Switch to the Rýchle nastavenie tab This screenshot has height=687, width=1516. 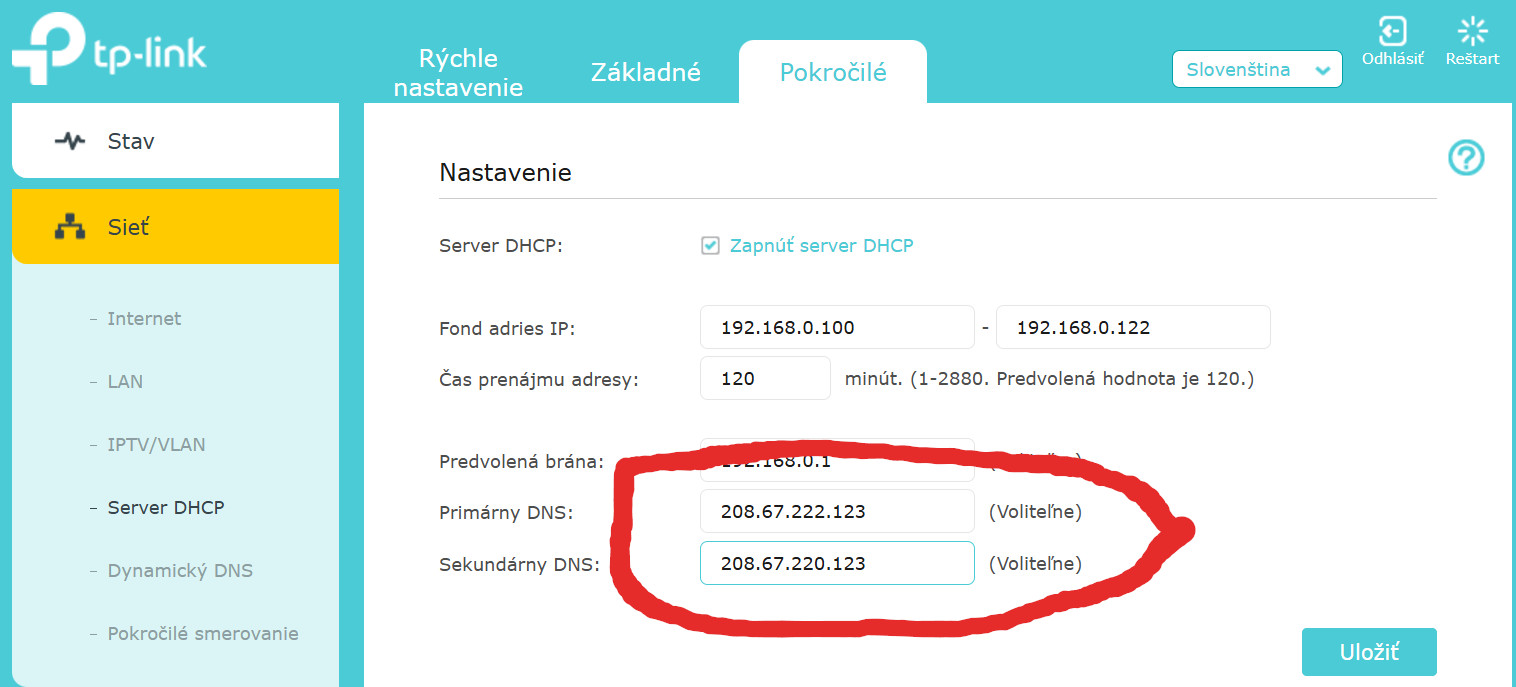[x=458, y=72]
